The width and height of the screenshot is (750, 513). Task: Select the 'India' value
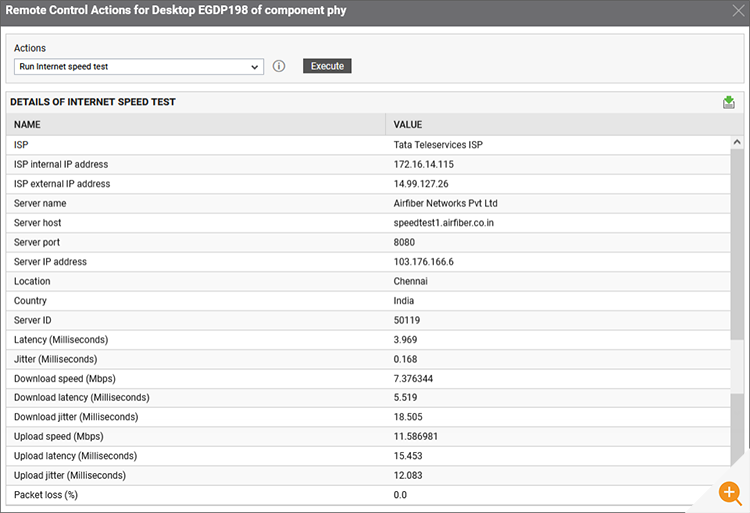coord(404,301)
